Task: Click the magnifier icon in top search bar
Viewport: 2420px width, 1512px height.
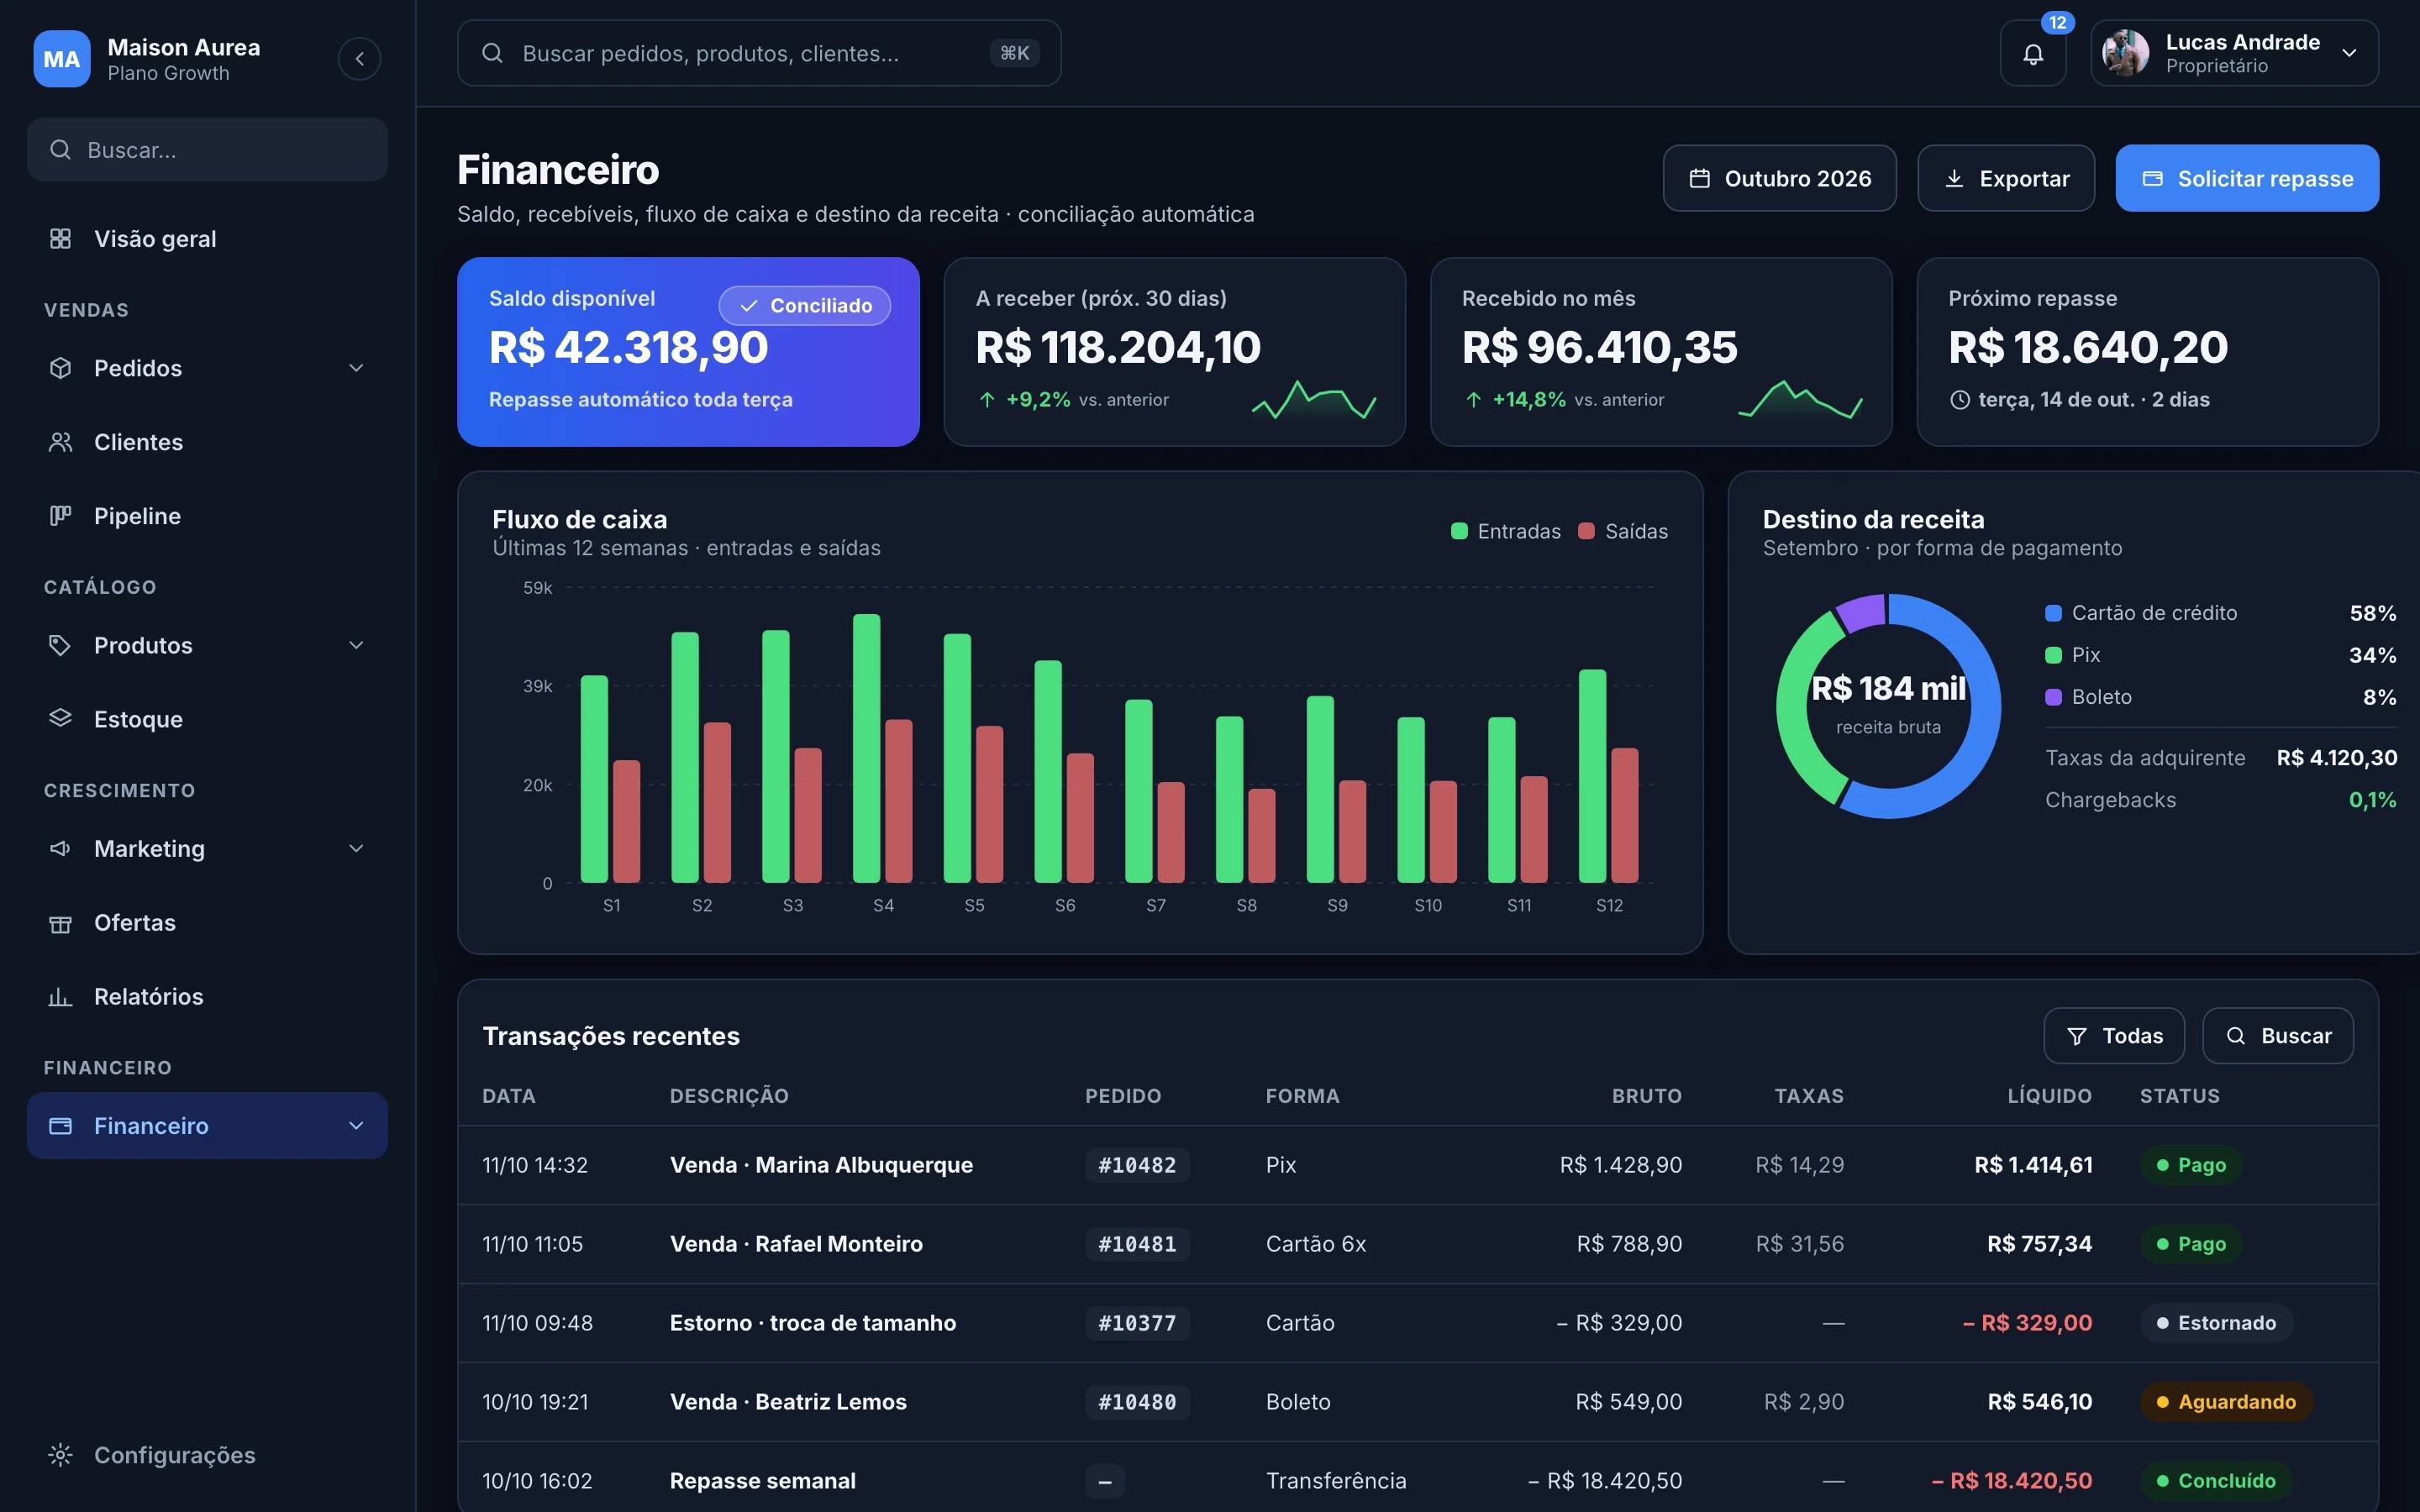Action: (x=492, y=53)
